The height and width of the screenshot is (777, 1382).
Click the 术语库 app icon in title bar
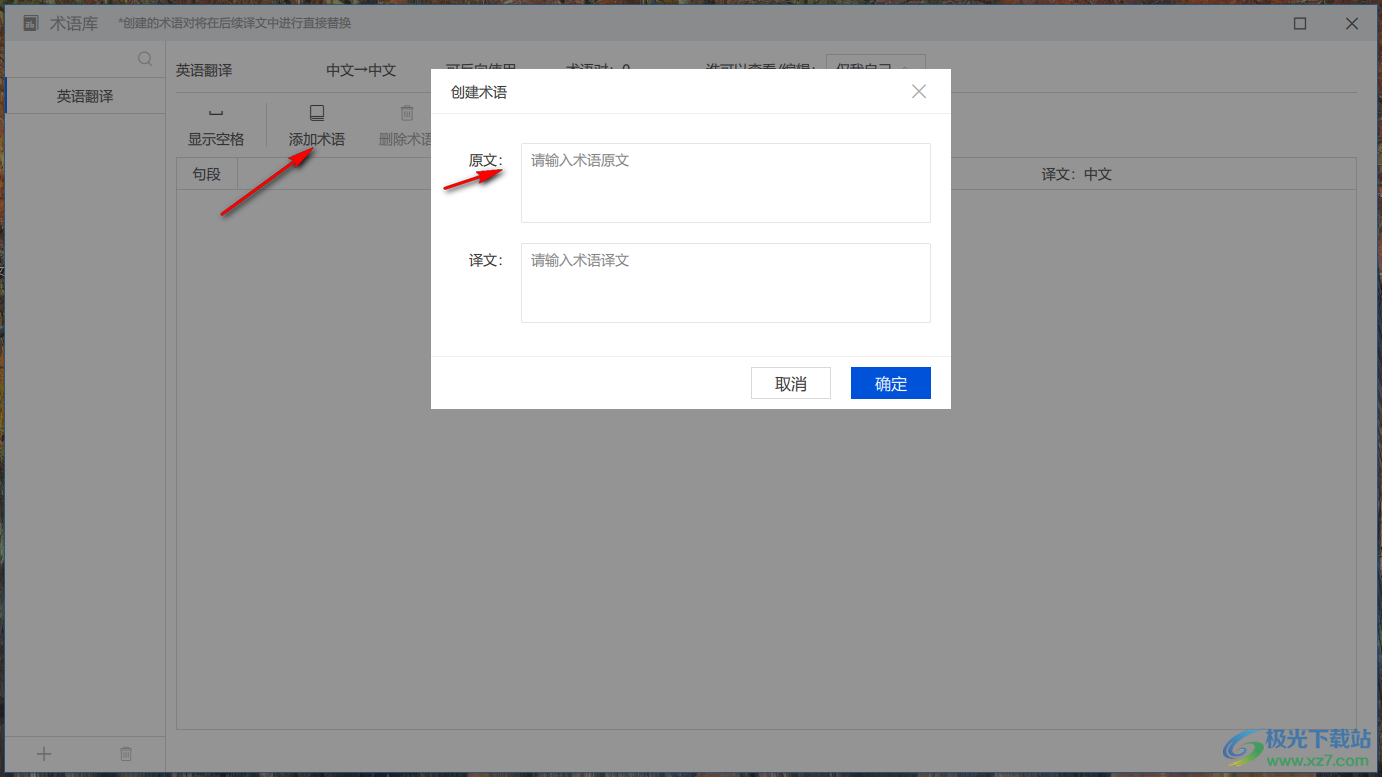pyautogui.click(x=31, y=24)
